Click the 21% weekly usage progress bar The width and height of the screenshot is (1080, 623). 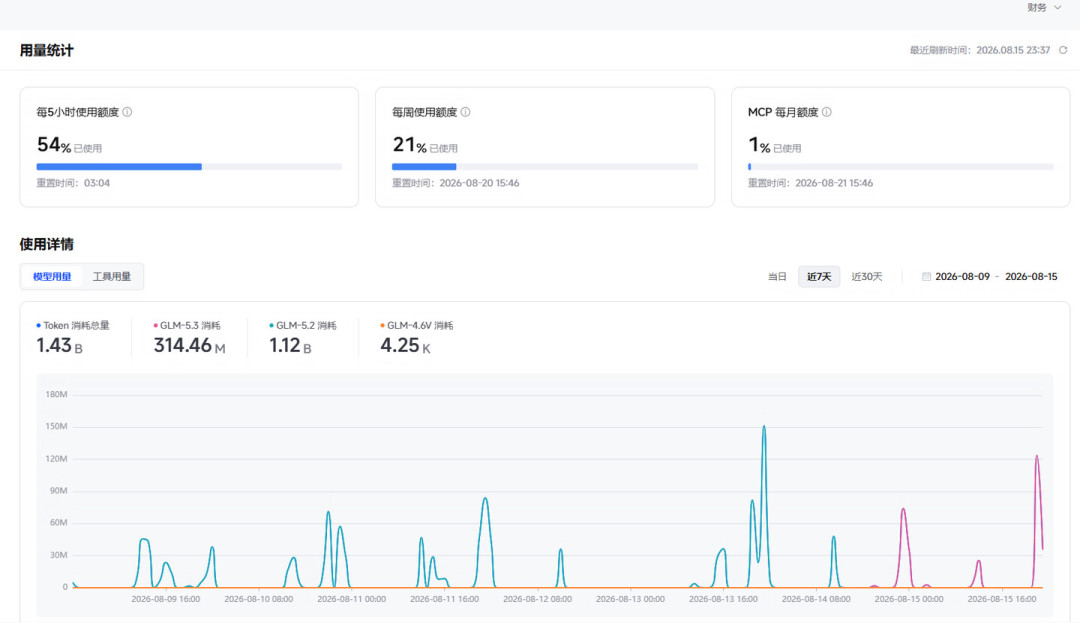click(545, 167)
